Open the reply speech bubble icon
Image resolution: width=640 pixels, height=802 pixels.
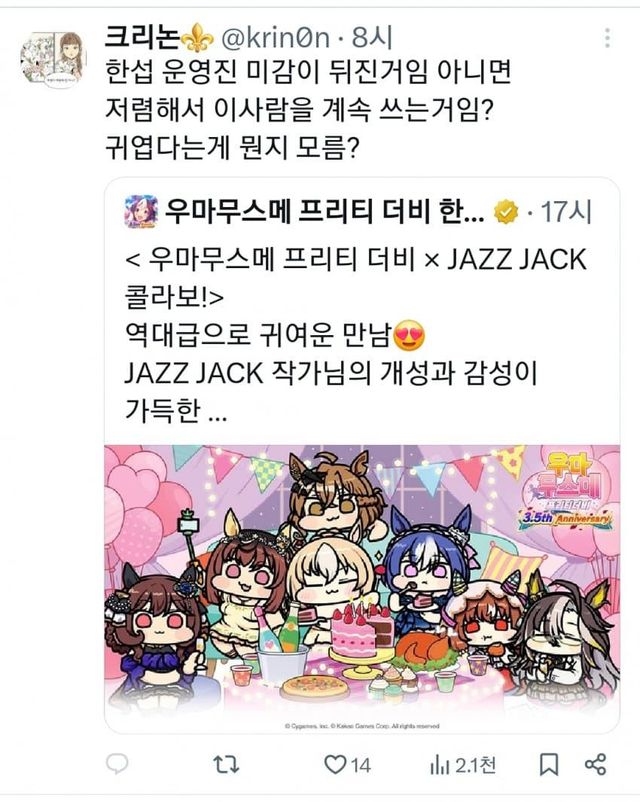[x=117, y=765]
